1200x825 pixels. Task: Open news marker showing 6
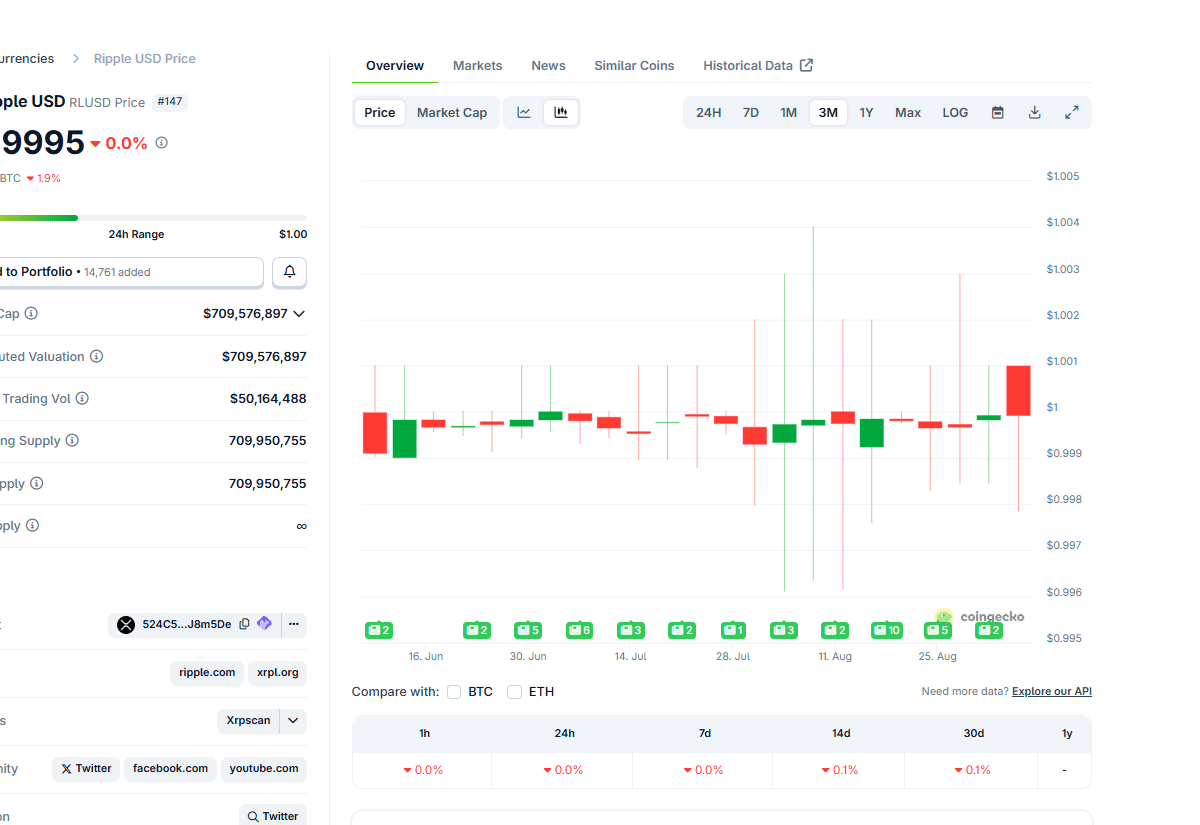(580, 630)
